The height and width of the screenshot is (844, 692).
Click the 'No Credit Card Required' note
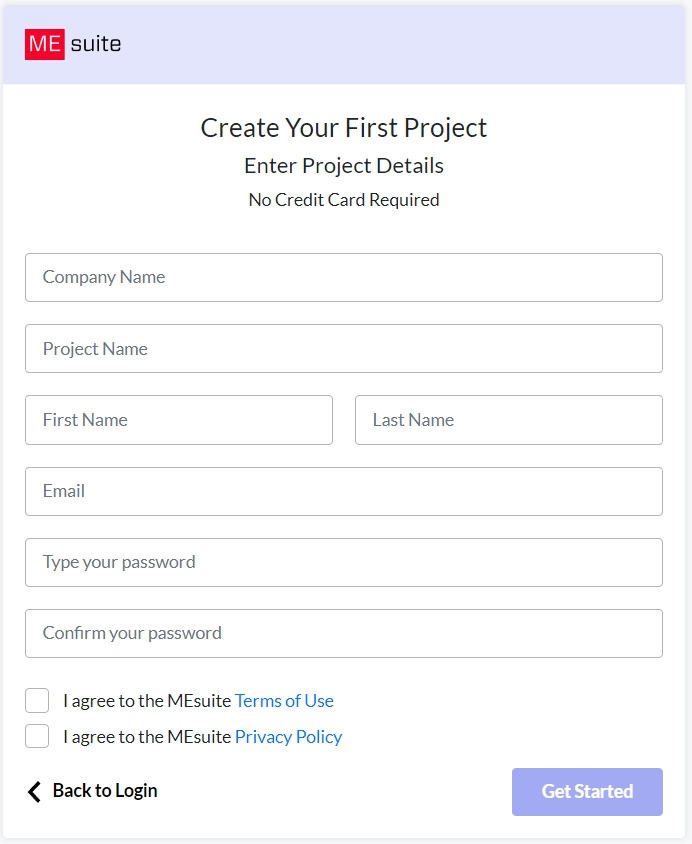point(344,200)
